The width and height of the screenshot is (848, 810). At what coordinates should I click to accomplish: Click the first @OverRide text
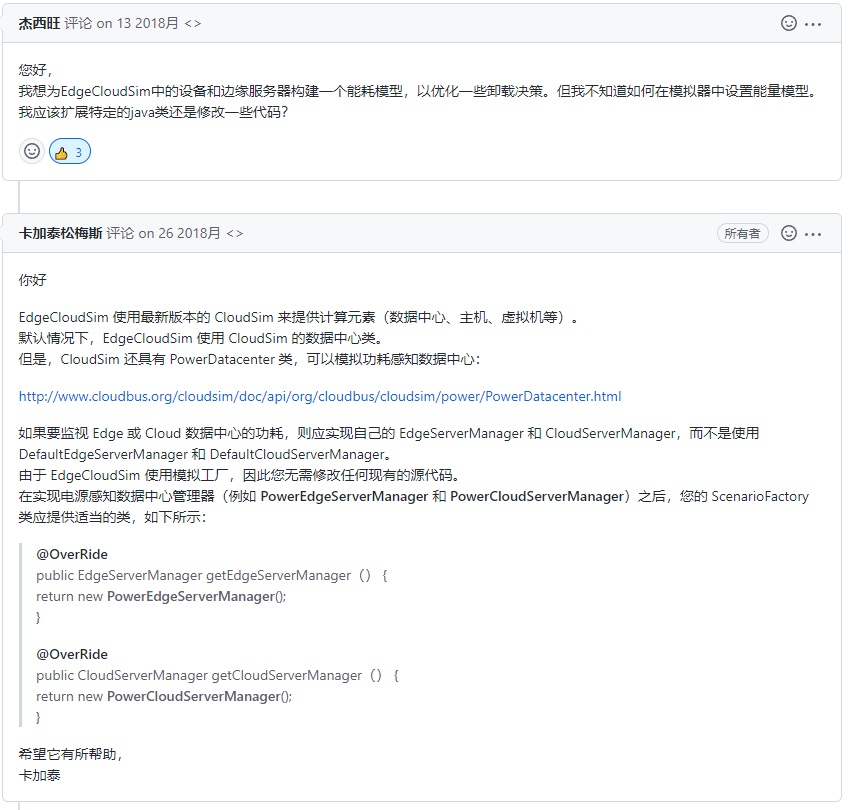(x=72, y=554)
